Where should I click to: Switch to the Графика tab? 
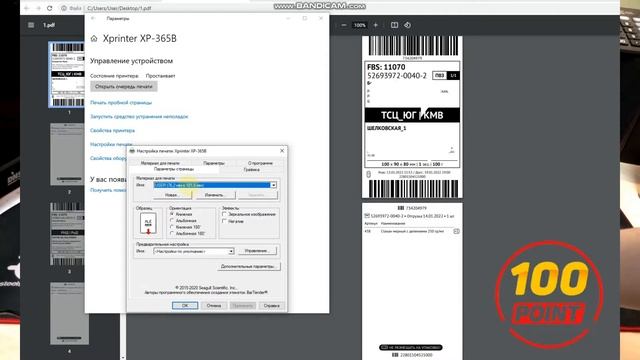click(251, 169)
